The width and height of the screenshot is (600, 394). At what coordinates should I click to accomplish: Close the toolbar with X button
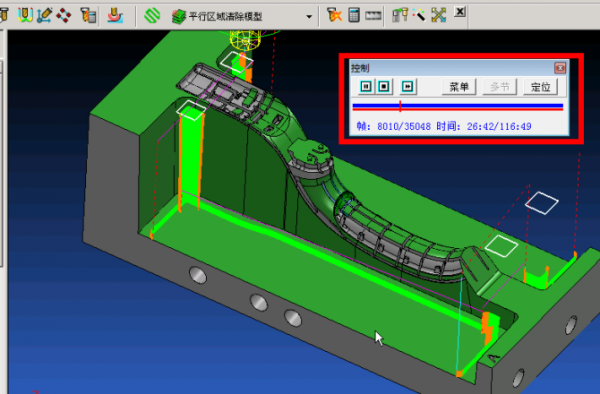pyautogui.click(x=460, y=12)
